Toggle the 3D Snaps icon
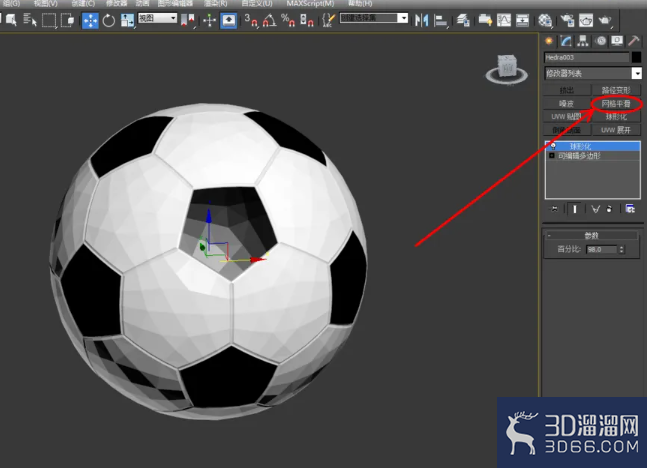This screenshot has height=468, width=647. point(250,20)
